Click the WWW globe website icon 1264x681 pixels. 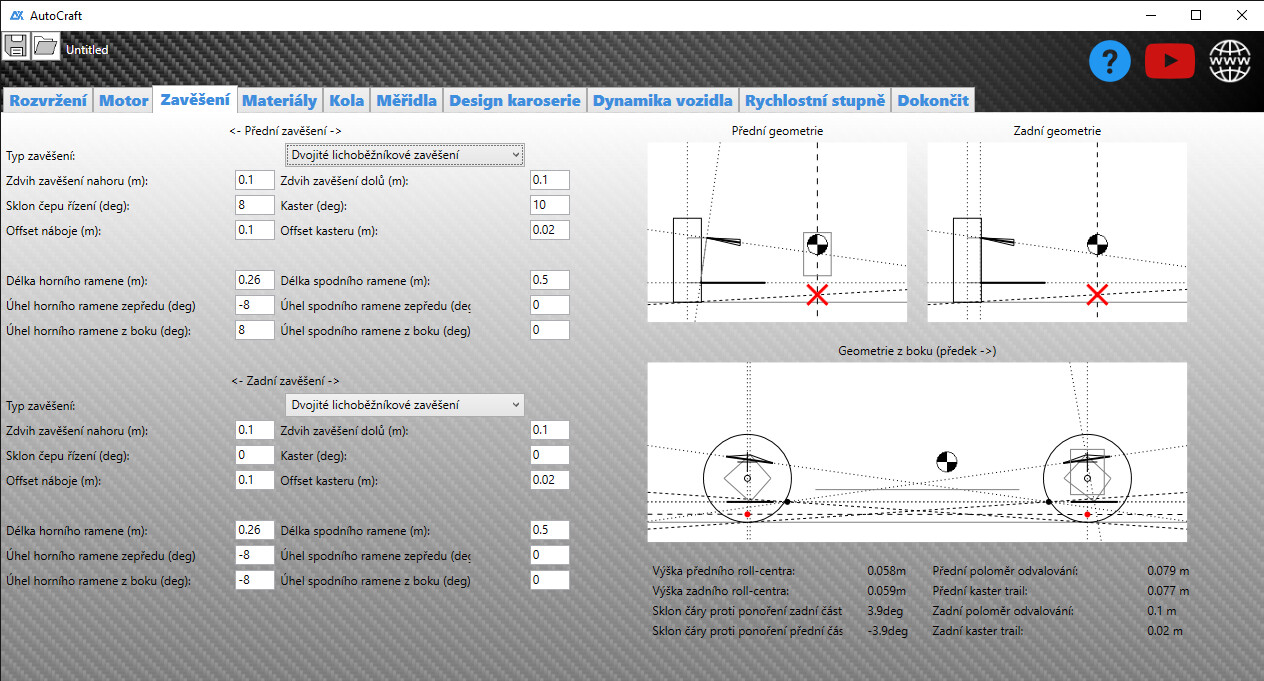[1230, 62]
